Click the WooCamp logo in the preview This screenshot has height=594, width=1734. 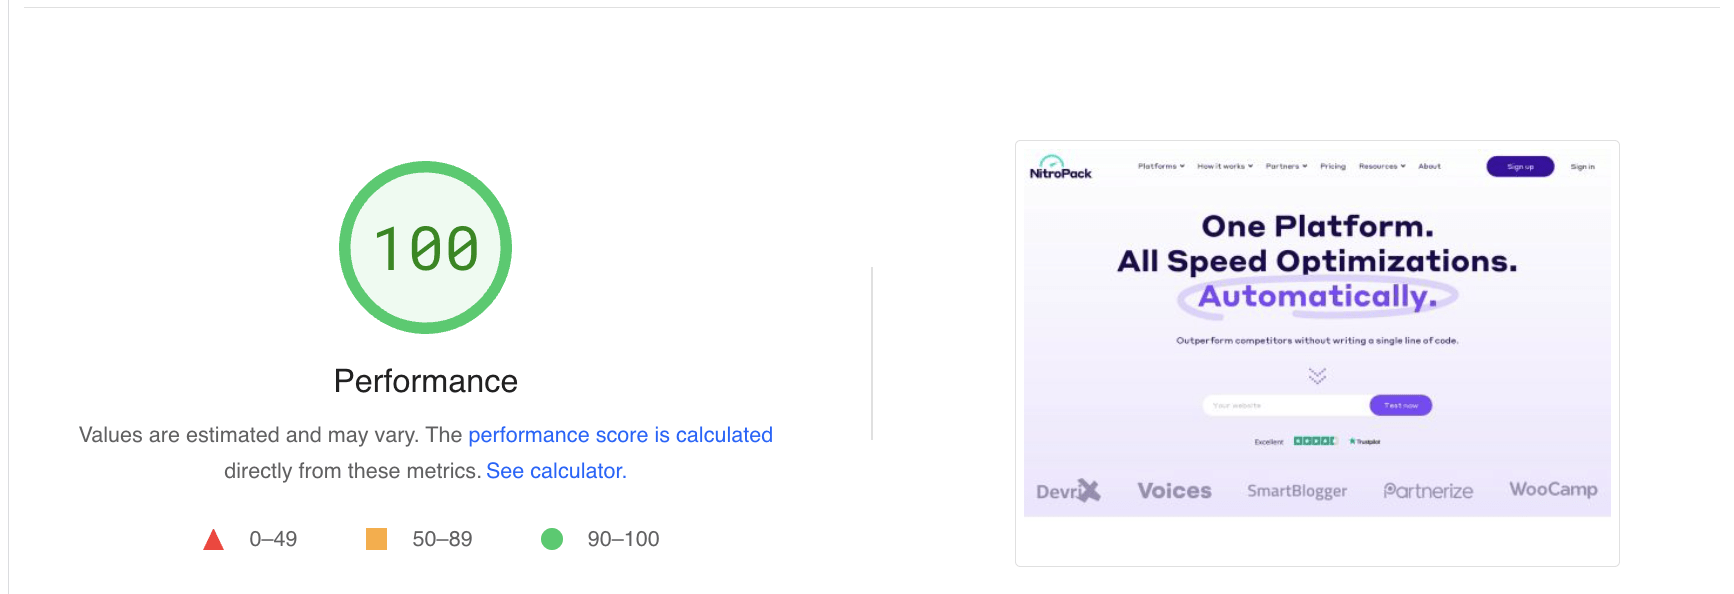pyautogui.click(x=1552, y=489)
